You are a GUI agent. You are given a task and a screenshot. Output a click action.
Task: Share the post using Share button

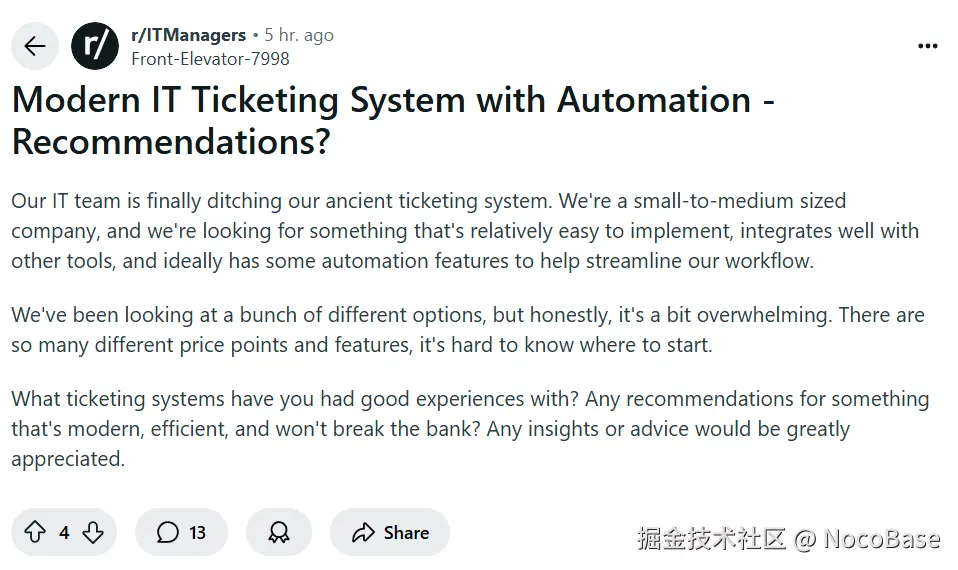click(390, 532)
